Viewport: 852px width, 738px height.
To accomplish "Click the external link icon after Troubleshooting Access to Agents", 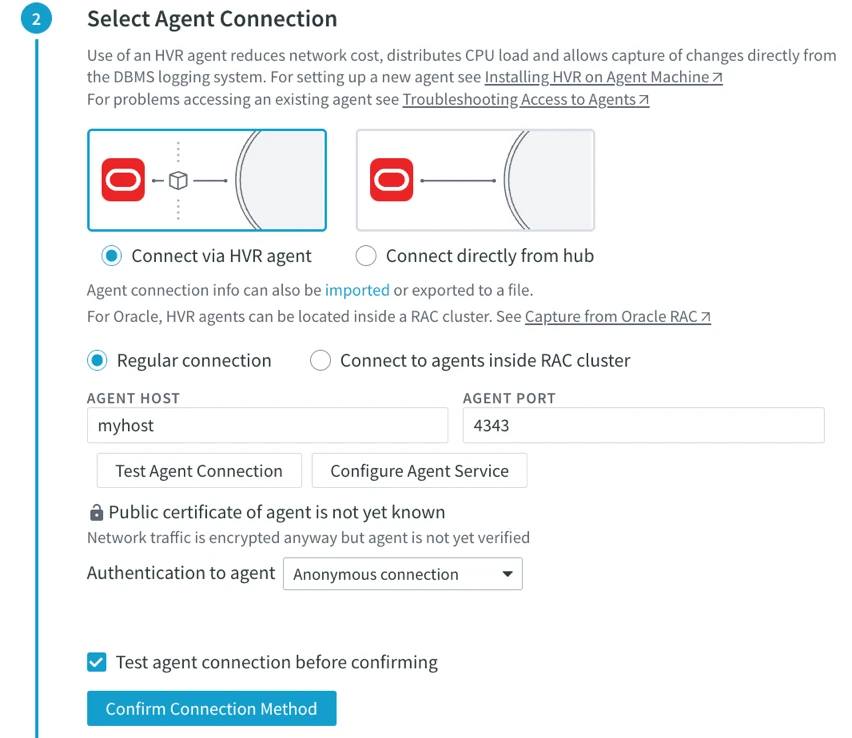I will click(644, 99).
